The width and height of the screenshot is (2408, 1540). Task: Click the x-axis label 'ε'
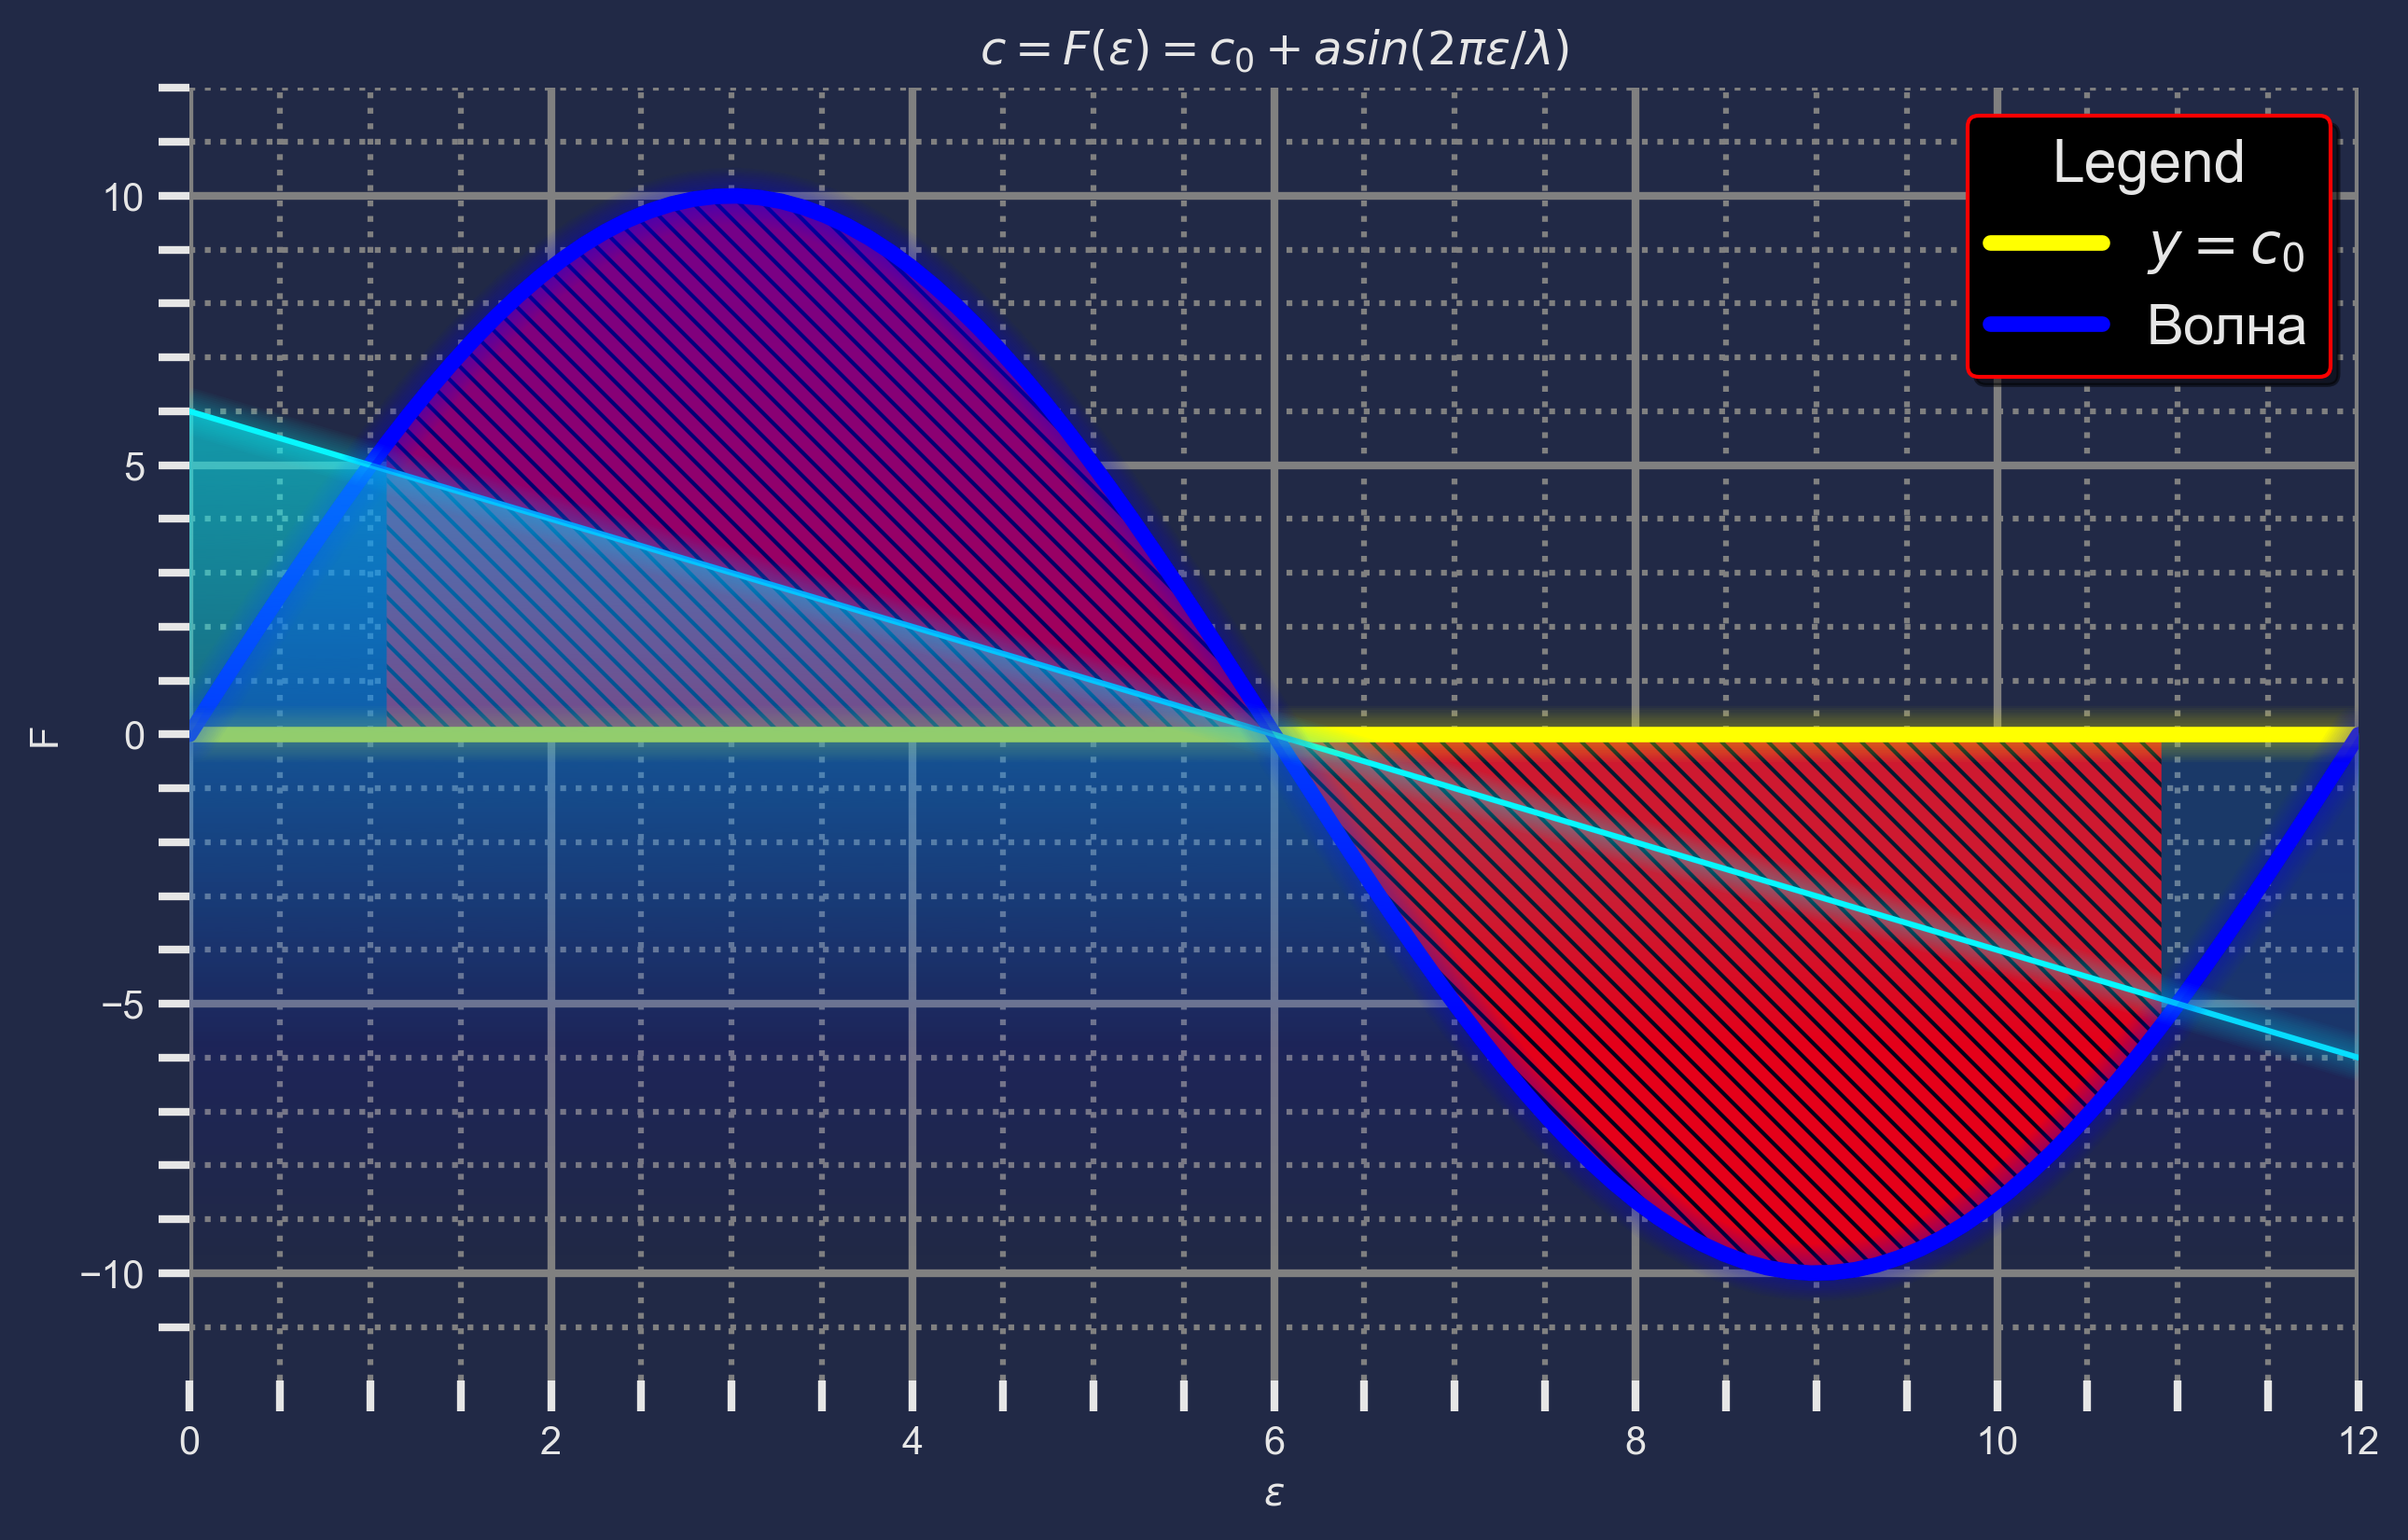[1273, 1493]
